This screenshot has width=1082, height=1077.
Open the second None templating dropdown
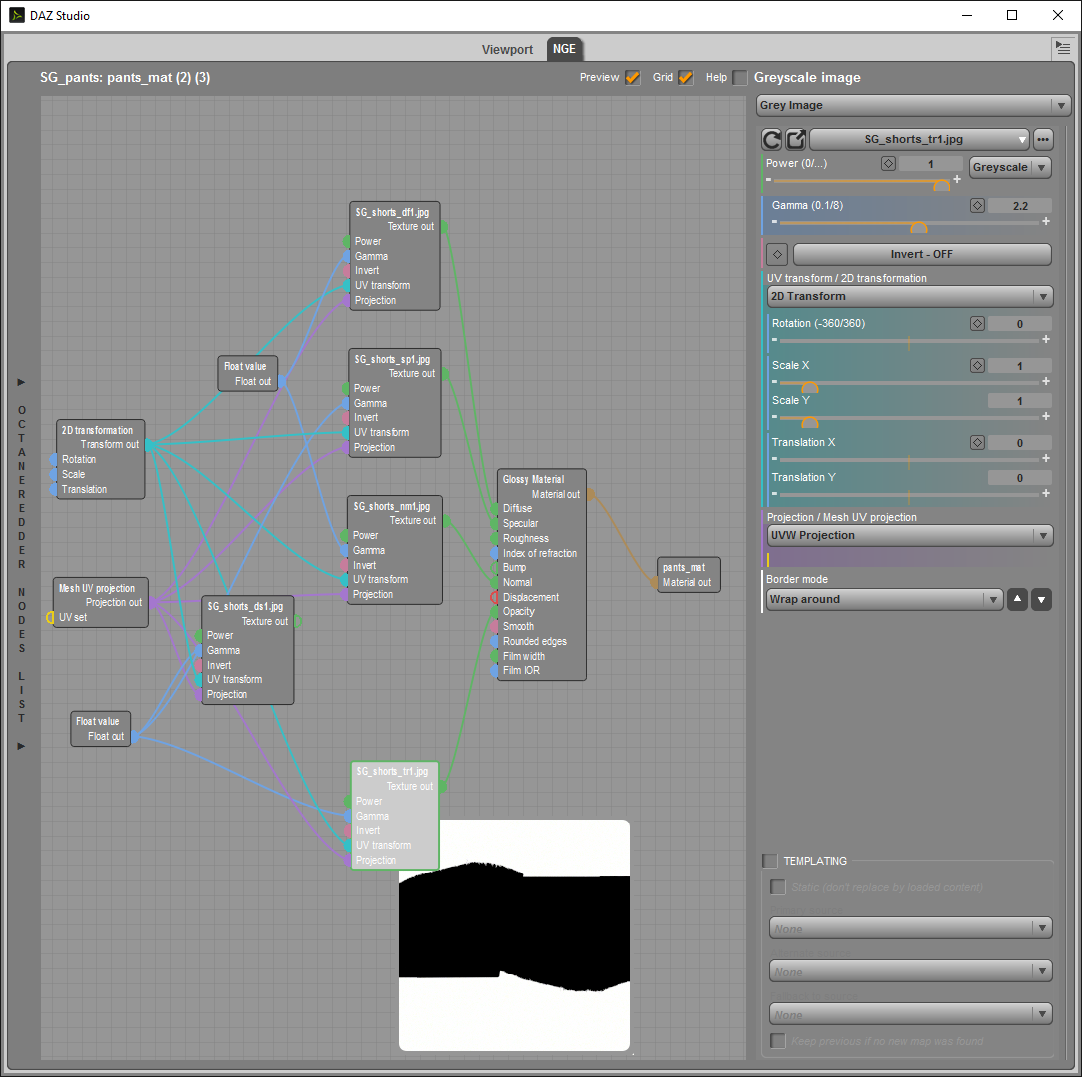[x=911, y=971]
